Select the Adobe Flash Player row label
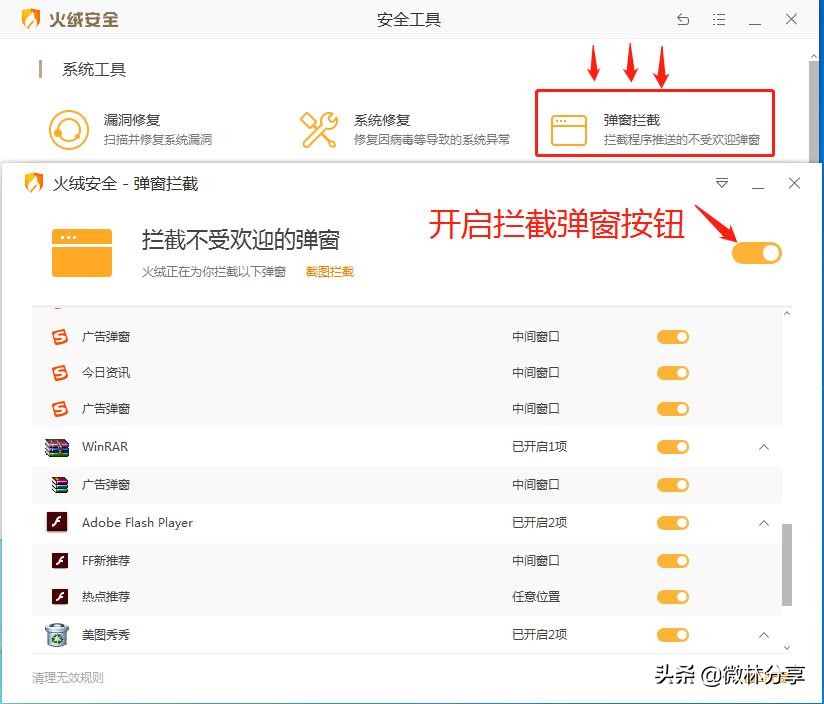Viewport: 824px width, 704px height. coord(137,523)
